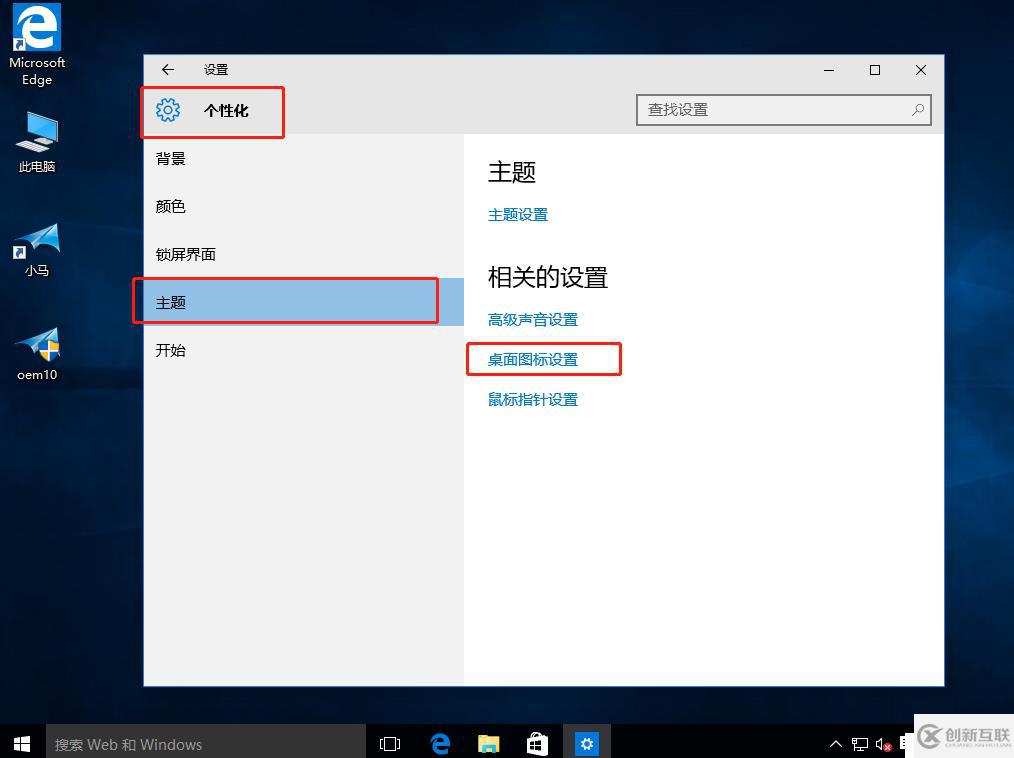Click the 查找设置 search field

(770, 110)
